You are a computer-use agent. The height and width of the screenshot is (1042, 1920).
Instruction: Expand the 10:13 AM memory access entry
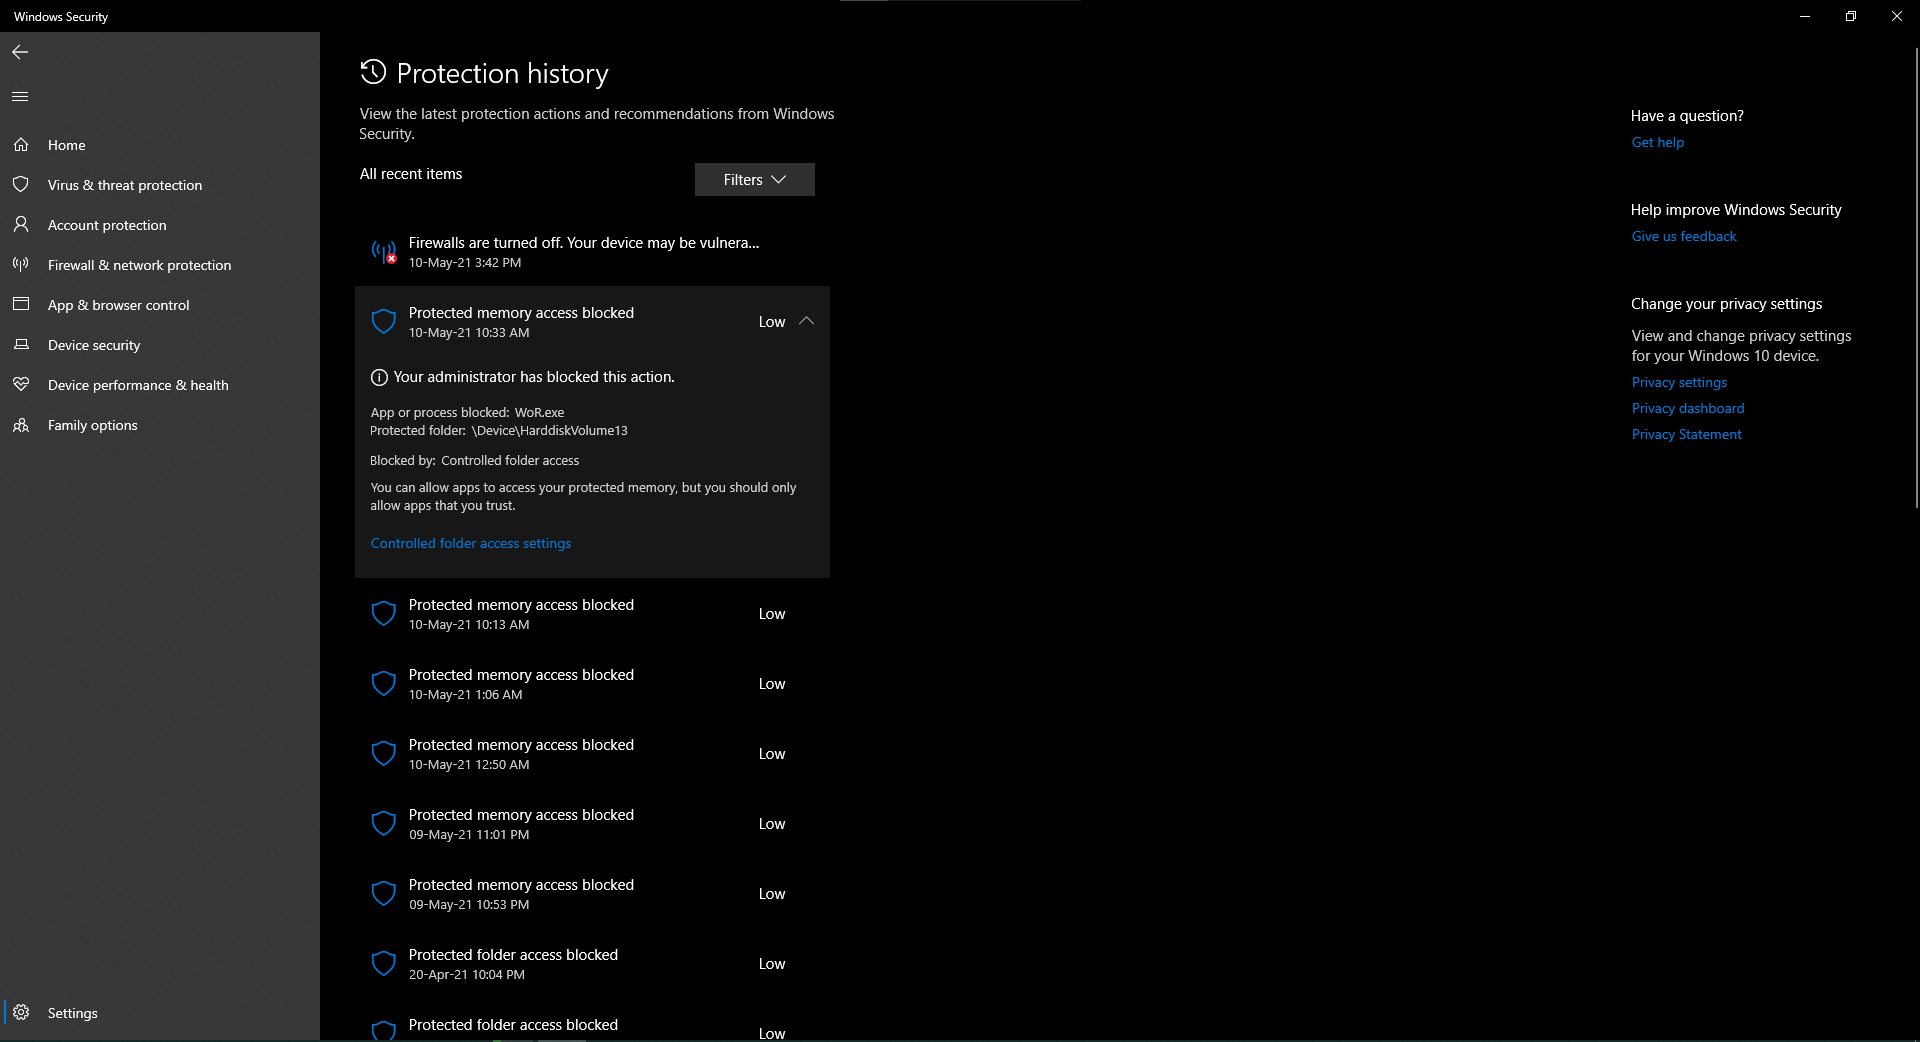pos(592,614)
